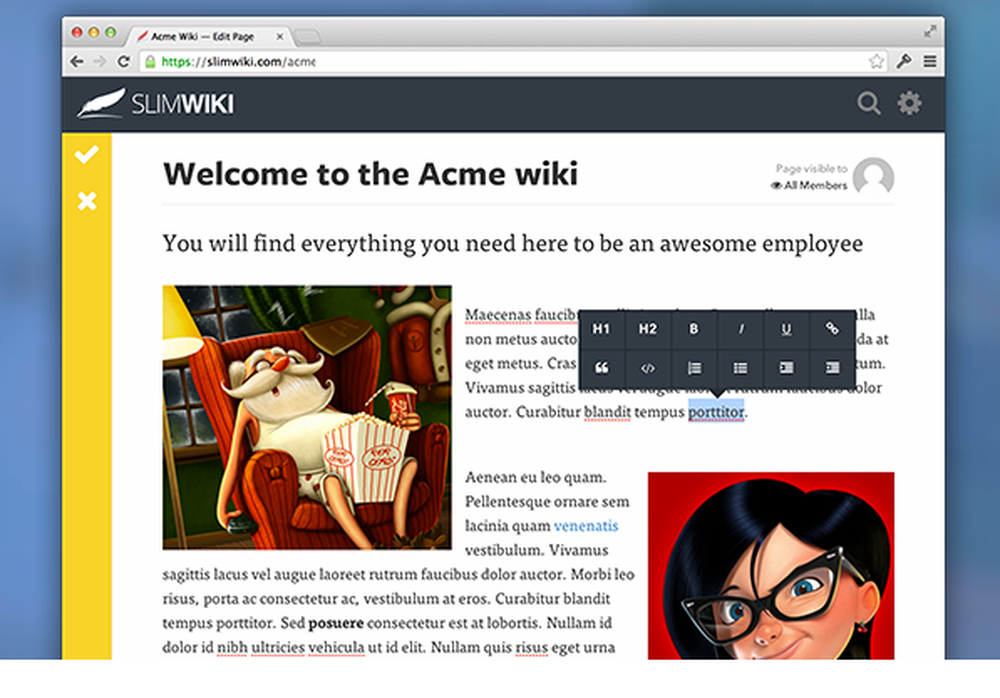Image resolution: width=1000 pixels, height=698 pixels.
Task: Go forward with the browser forward arrow
Action: (99, 61)
